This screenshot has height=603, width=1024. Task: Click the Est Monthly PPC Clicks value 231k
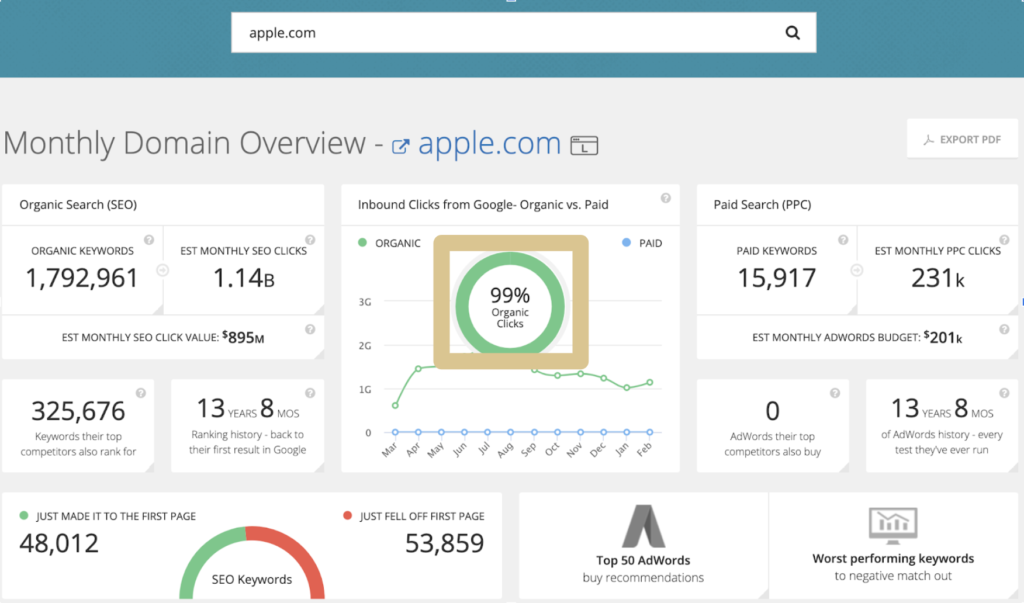tap(938, 278)
